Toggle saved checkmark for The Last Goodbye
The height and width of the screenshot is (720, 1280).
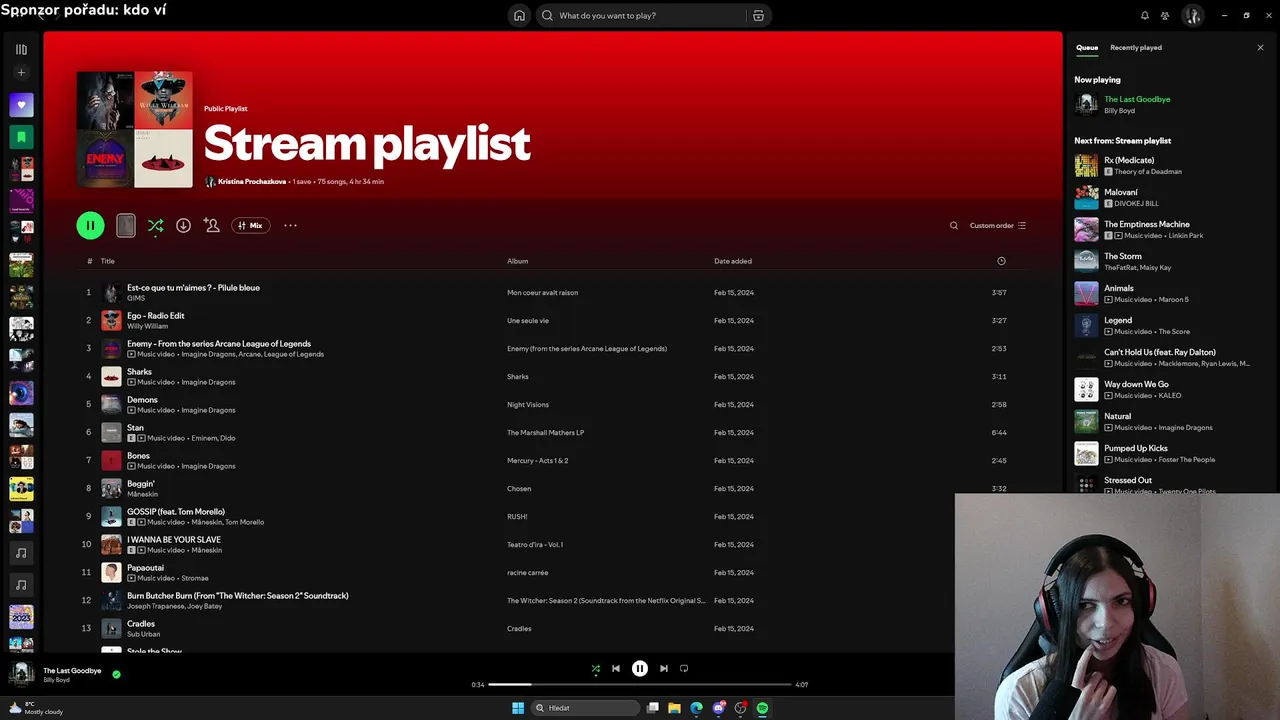point(116,675)
